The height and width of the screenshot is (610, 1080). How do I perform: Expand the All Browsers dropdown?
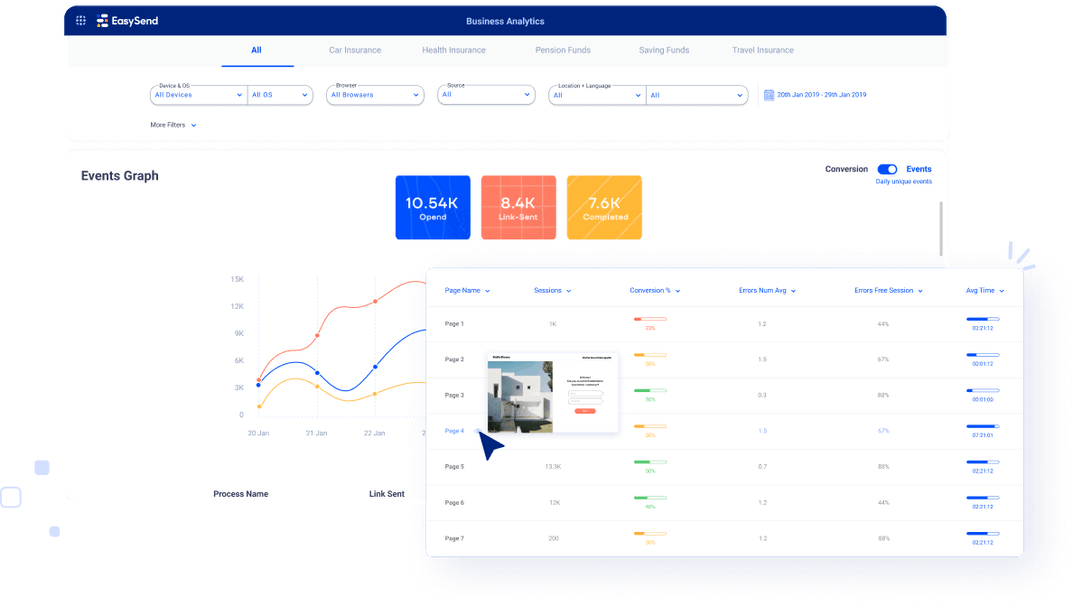coord(374,94)
